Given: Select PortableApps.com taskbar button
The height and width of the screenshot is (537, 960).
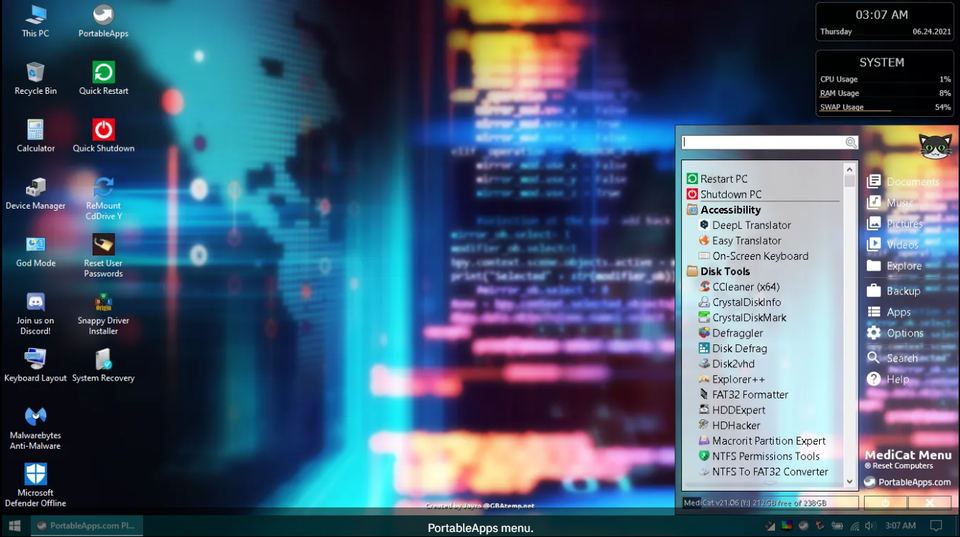Looking at the screenshot, I should click(87, 525).
